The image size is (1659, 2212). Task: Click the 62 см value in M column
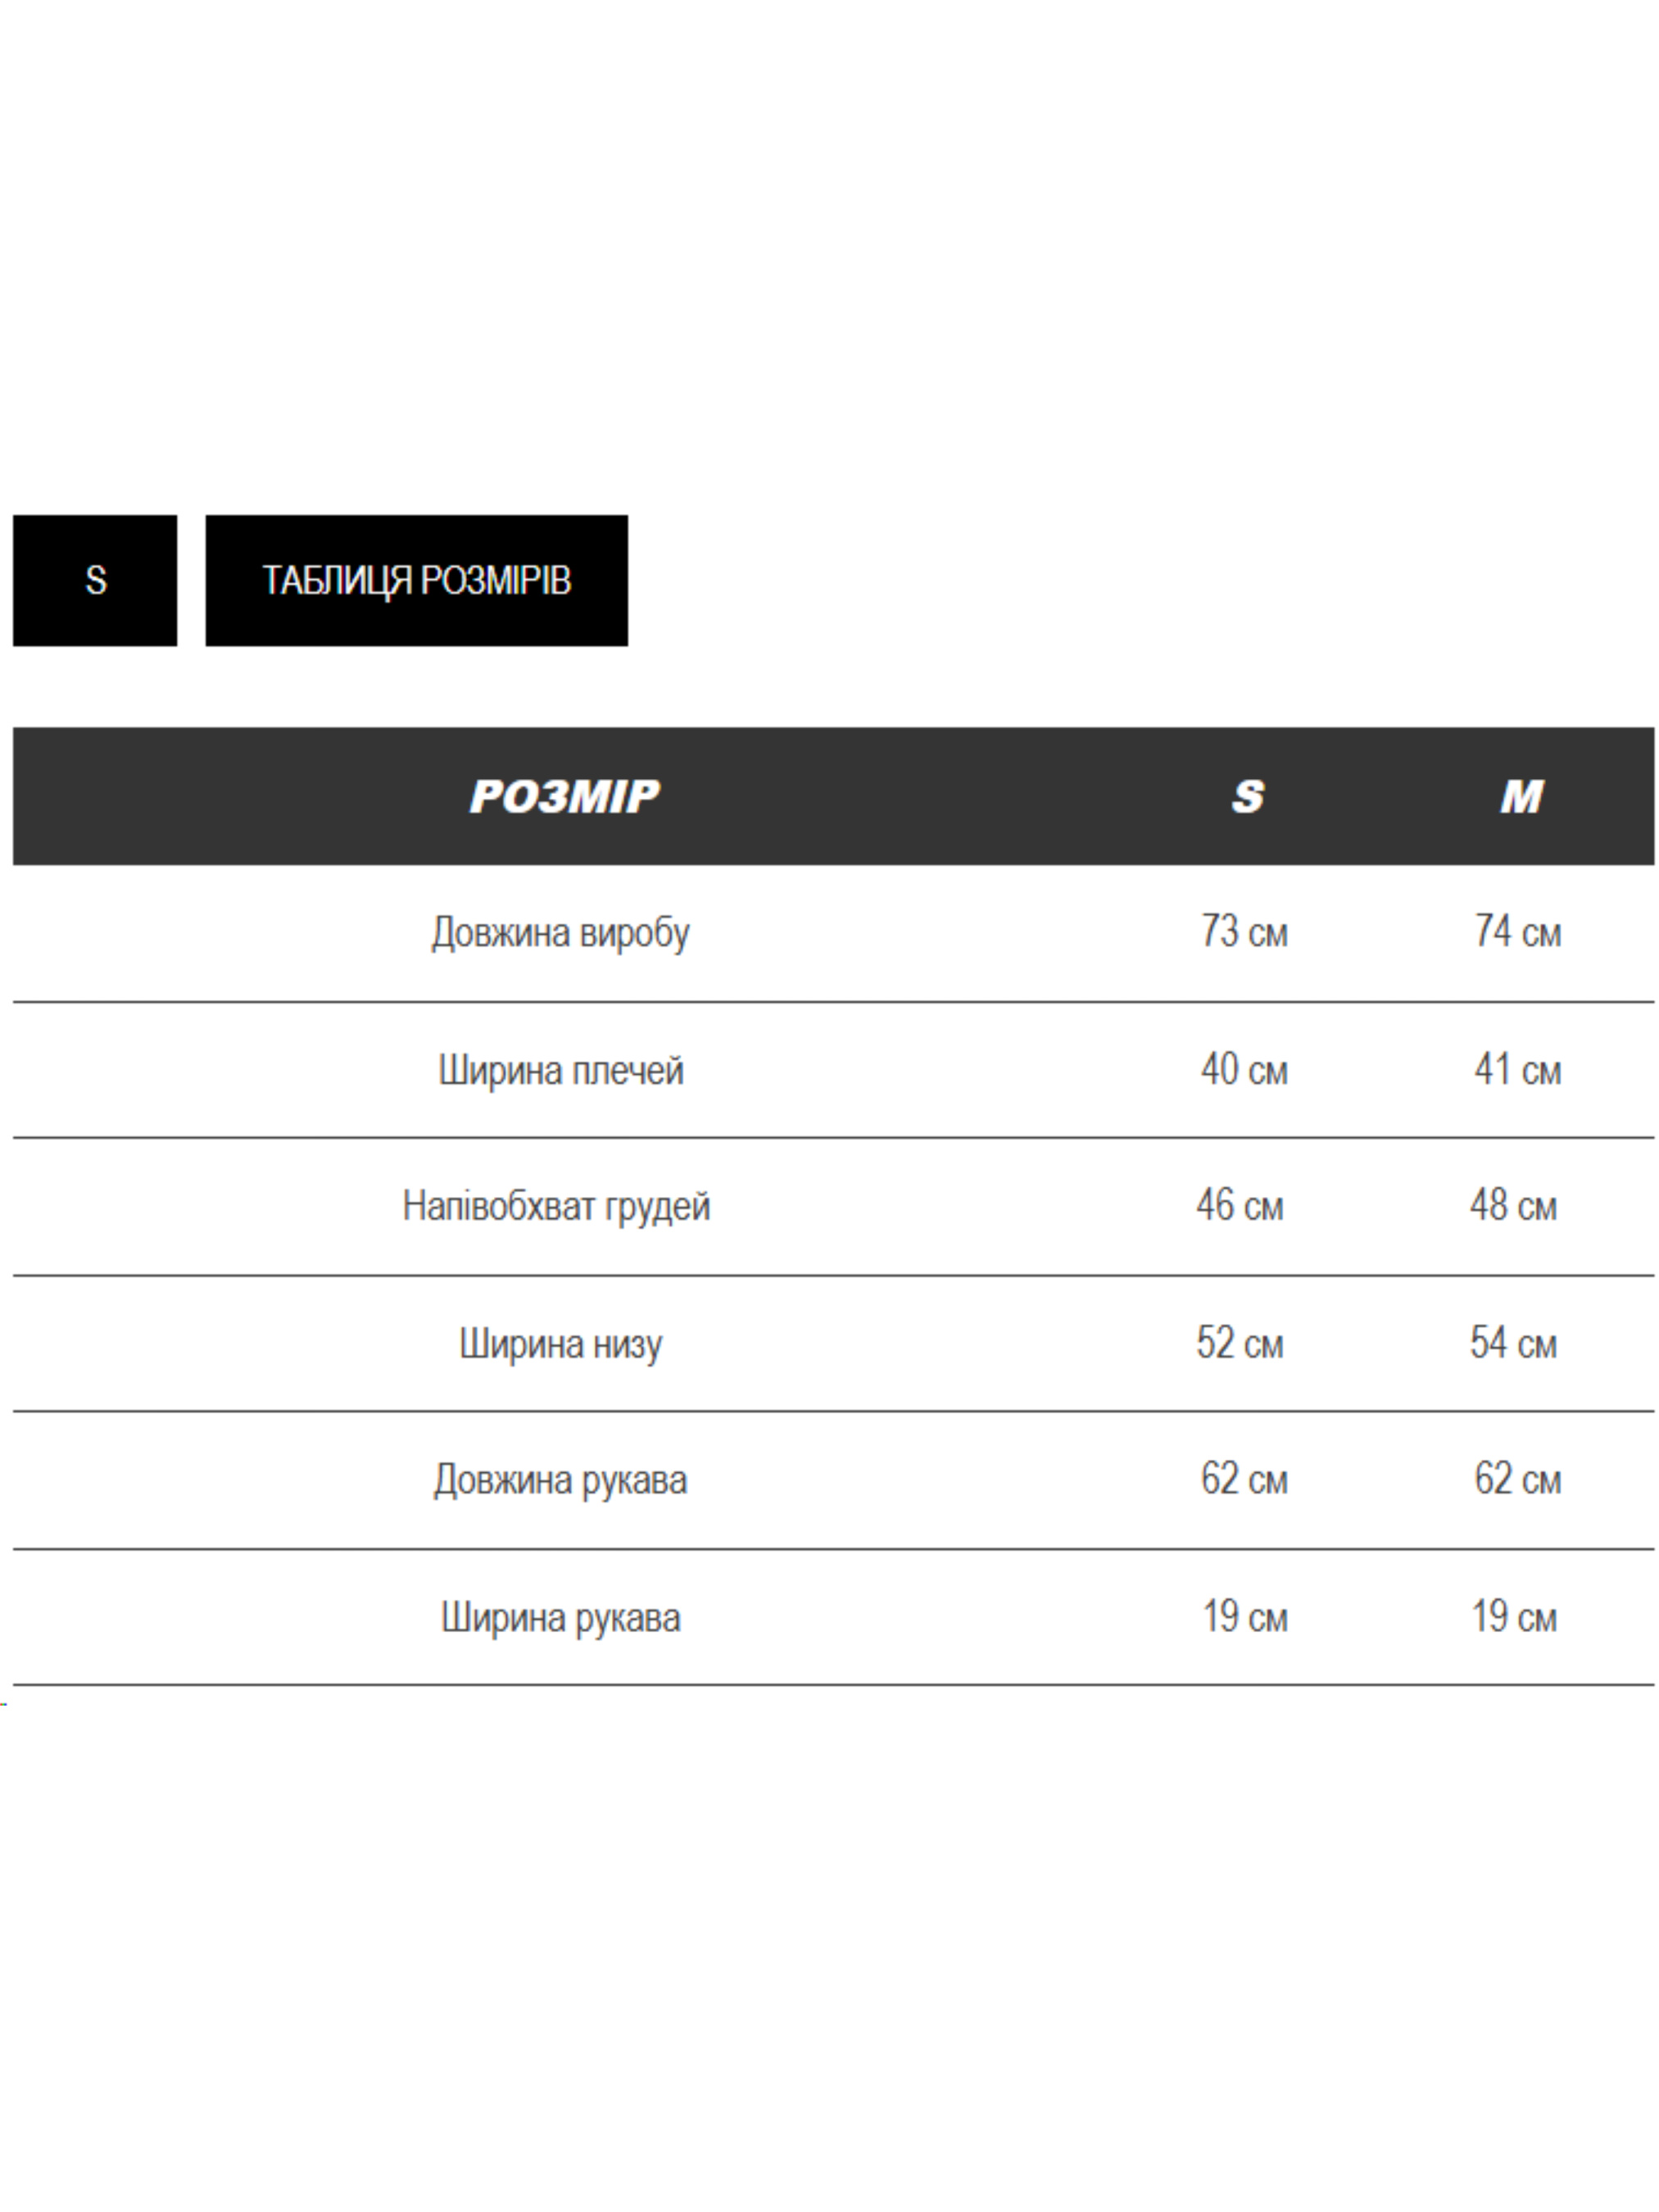point(1517,1480)
